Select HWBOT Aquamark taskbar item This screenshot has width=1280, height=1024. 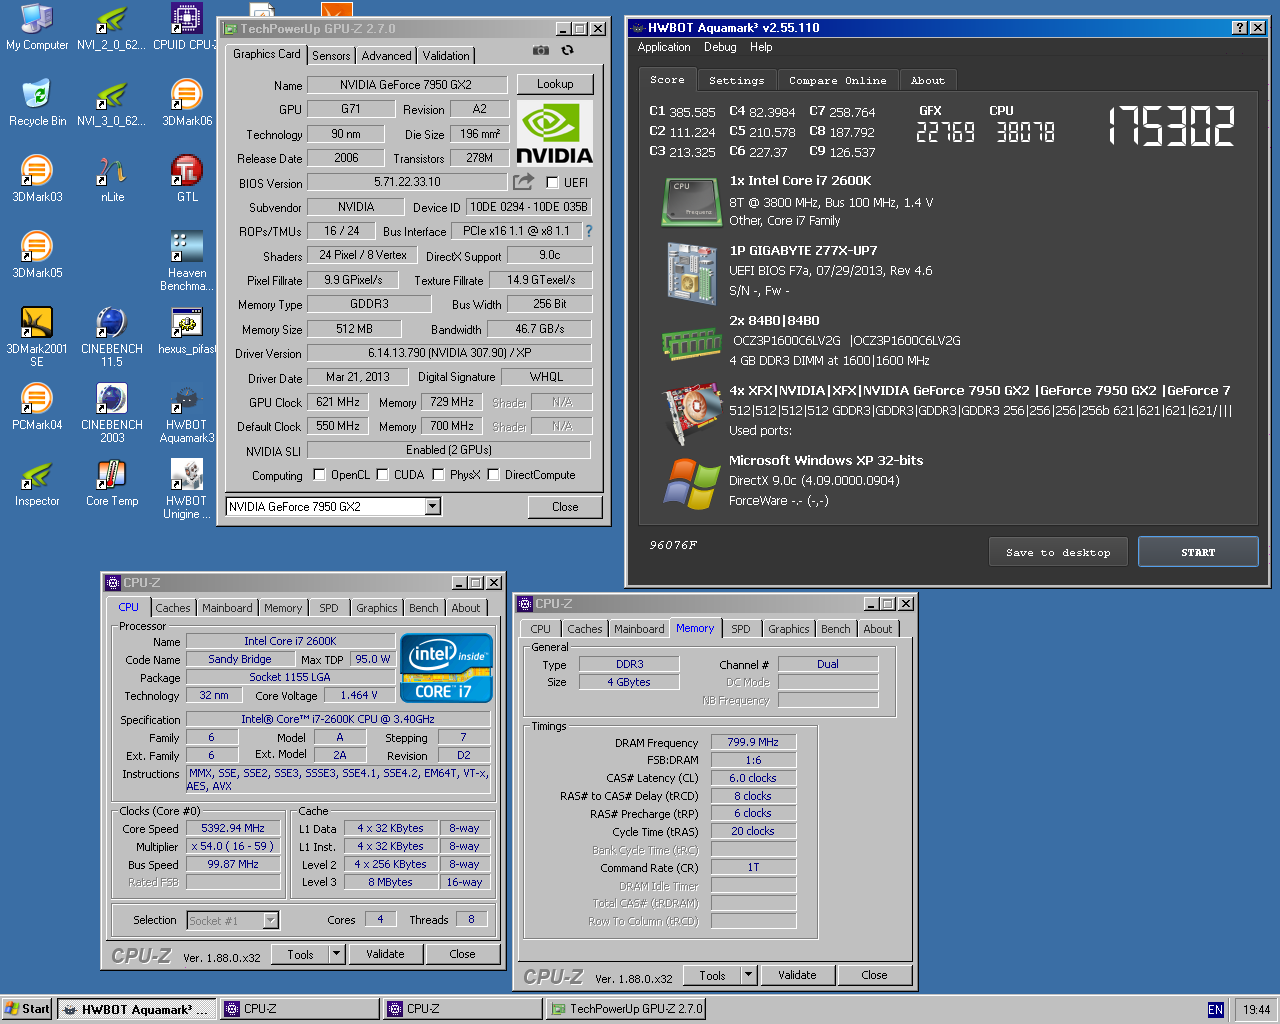136,1009
